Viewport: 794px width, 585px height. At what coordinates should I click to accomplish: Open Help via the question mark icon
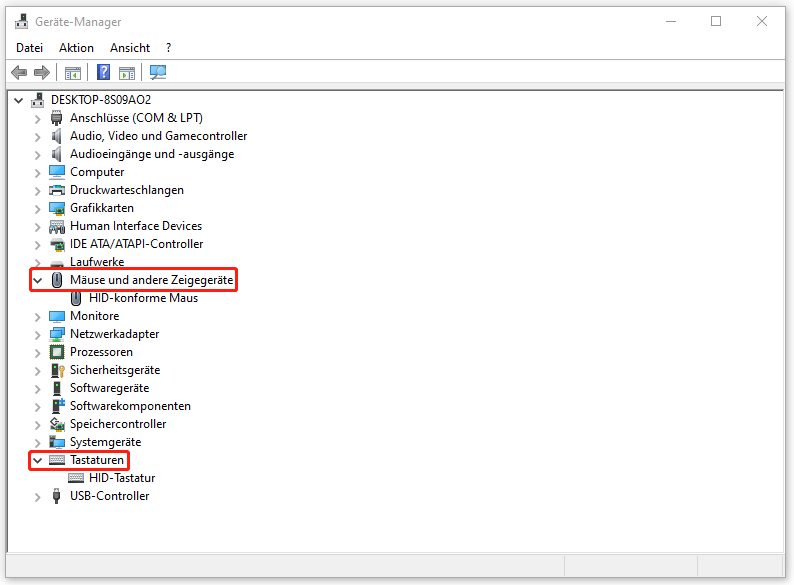click(x=103, y=72)
